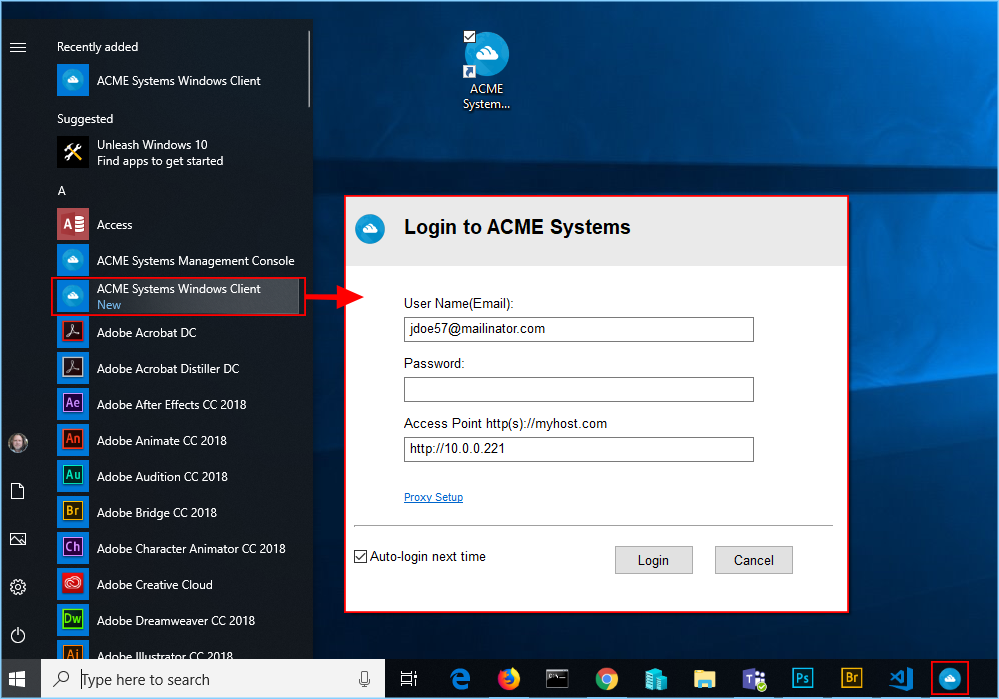Open Documents from Start sidebar
The height and width of the screenshot is (699, 999).
click(x=18, y=491)
